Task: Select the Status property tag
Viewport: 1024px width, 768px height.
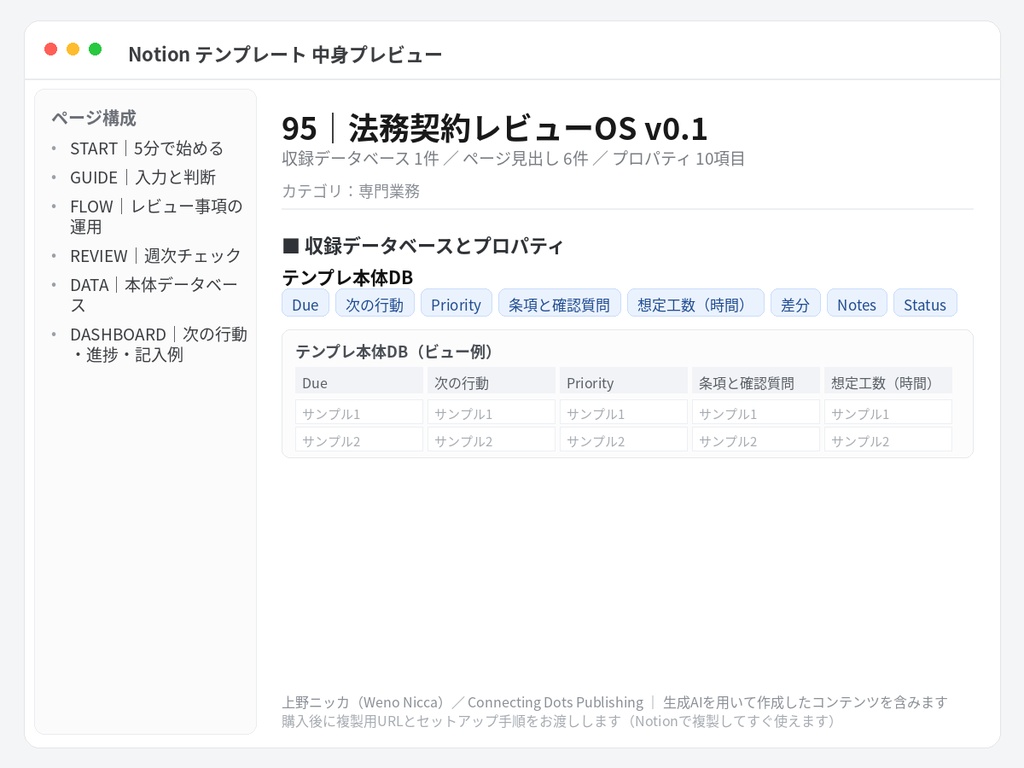Action: [925, 304]
